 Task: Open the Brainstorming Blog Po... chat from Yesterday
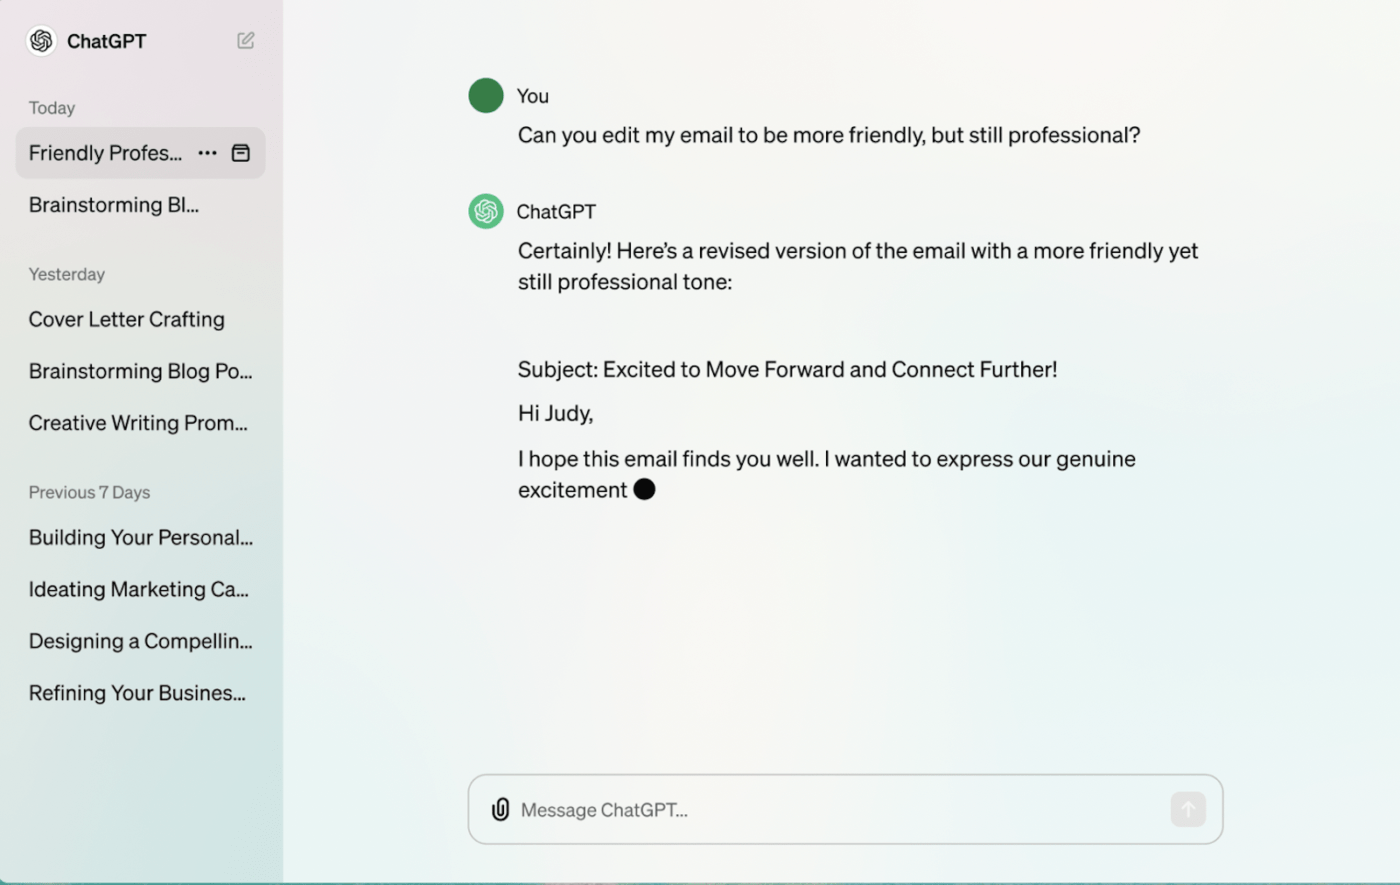[140, 371]
